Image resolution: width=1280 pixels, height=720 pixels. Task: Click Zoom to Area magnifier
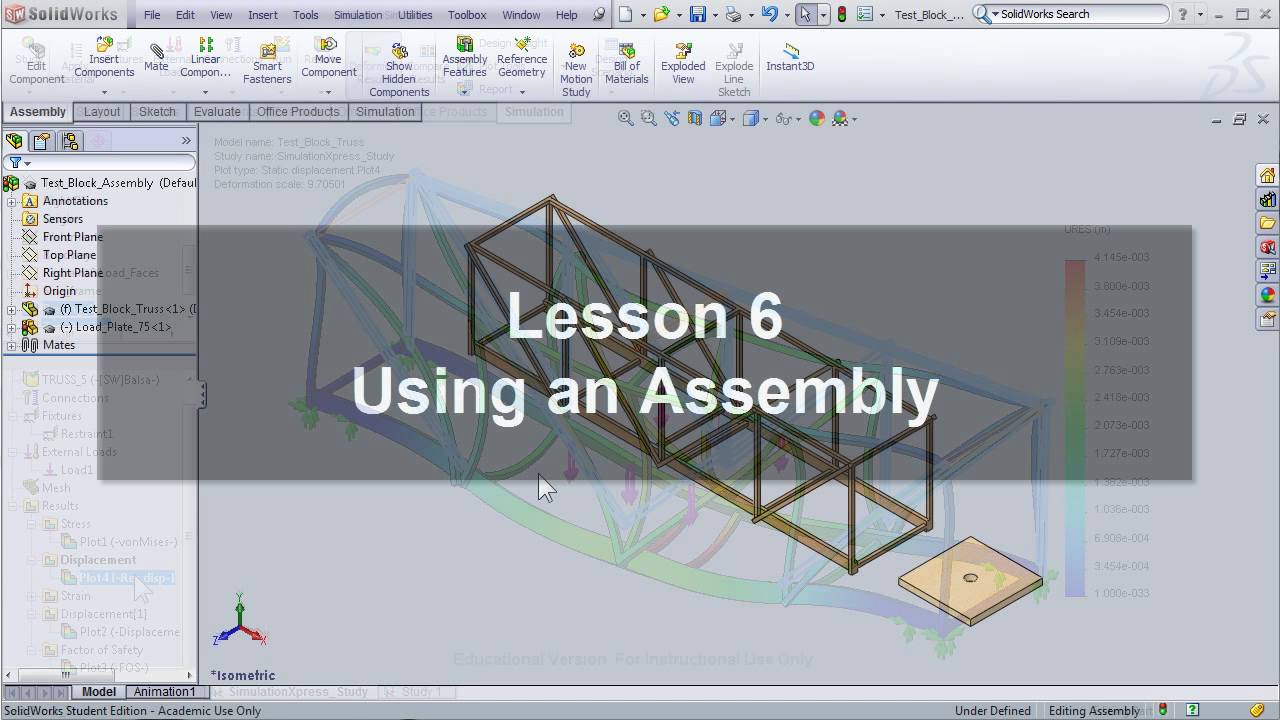pos(648,118)
